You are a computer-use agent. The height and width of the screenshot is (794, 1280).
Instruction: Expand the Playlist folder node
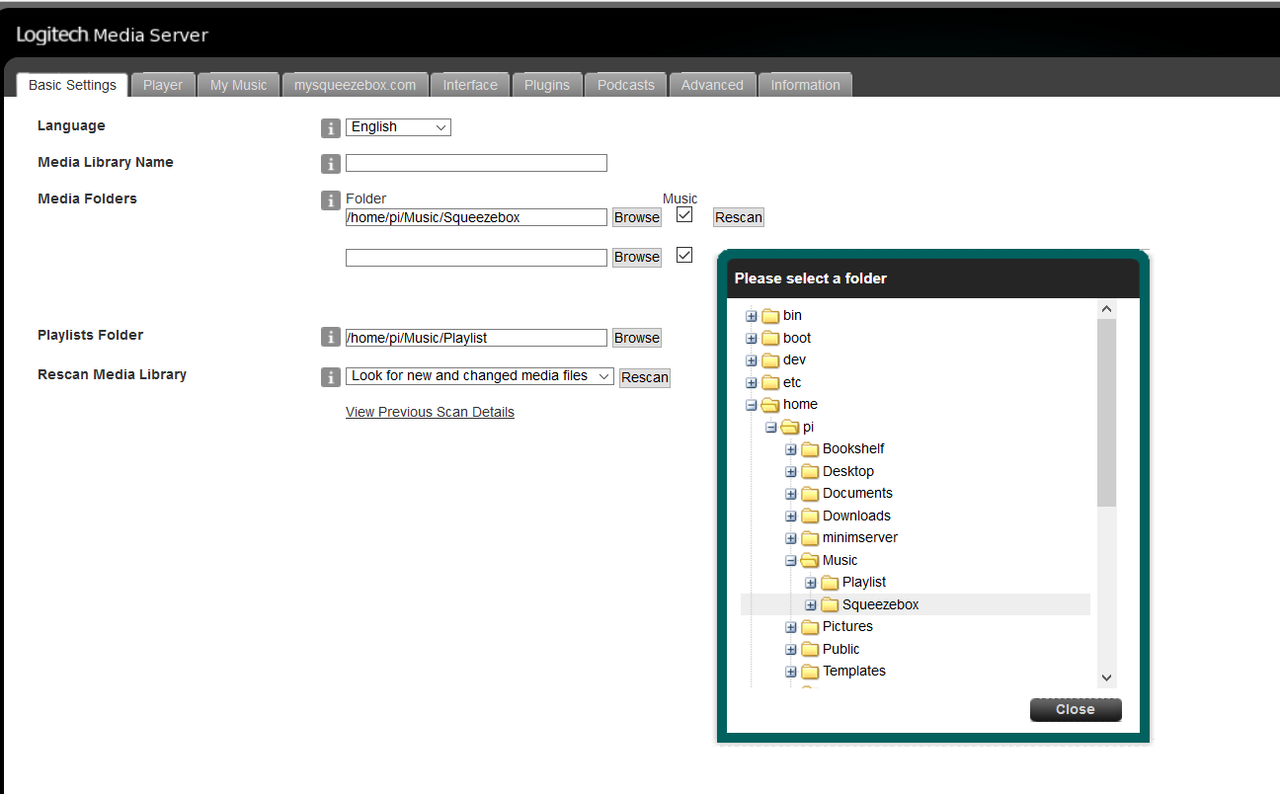click(x=811, y=583)
